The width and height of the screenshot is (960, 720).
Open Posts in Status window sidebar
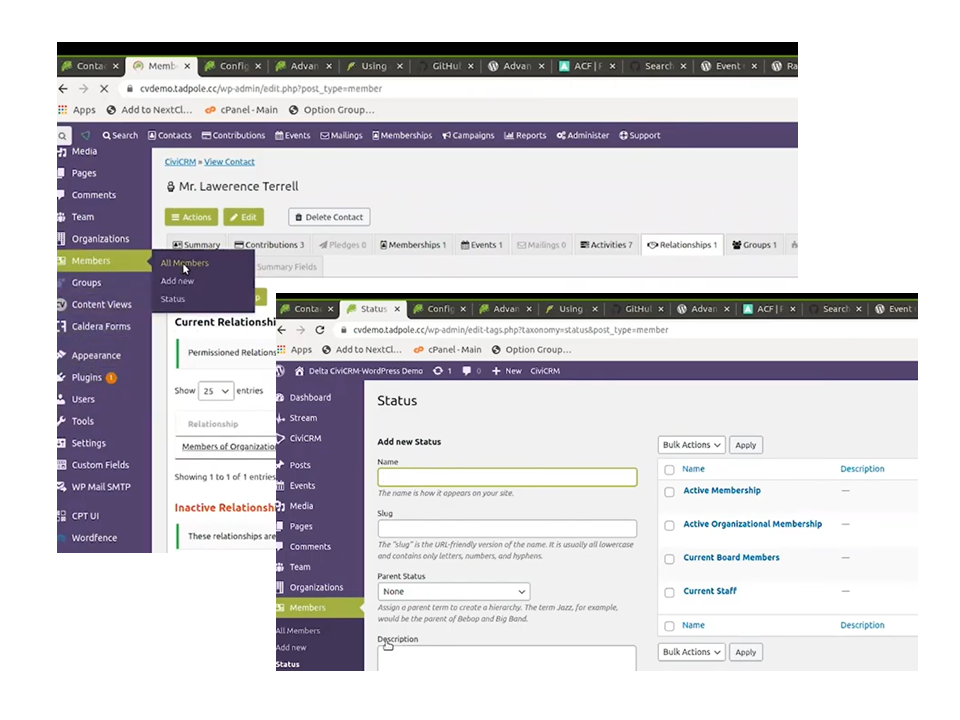coord(300,465)
